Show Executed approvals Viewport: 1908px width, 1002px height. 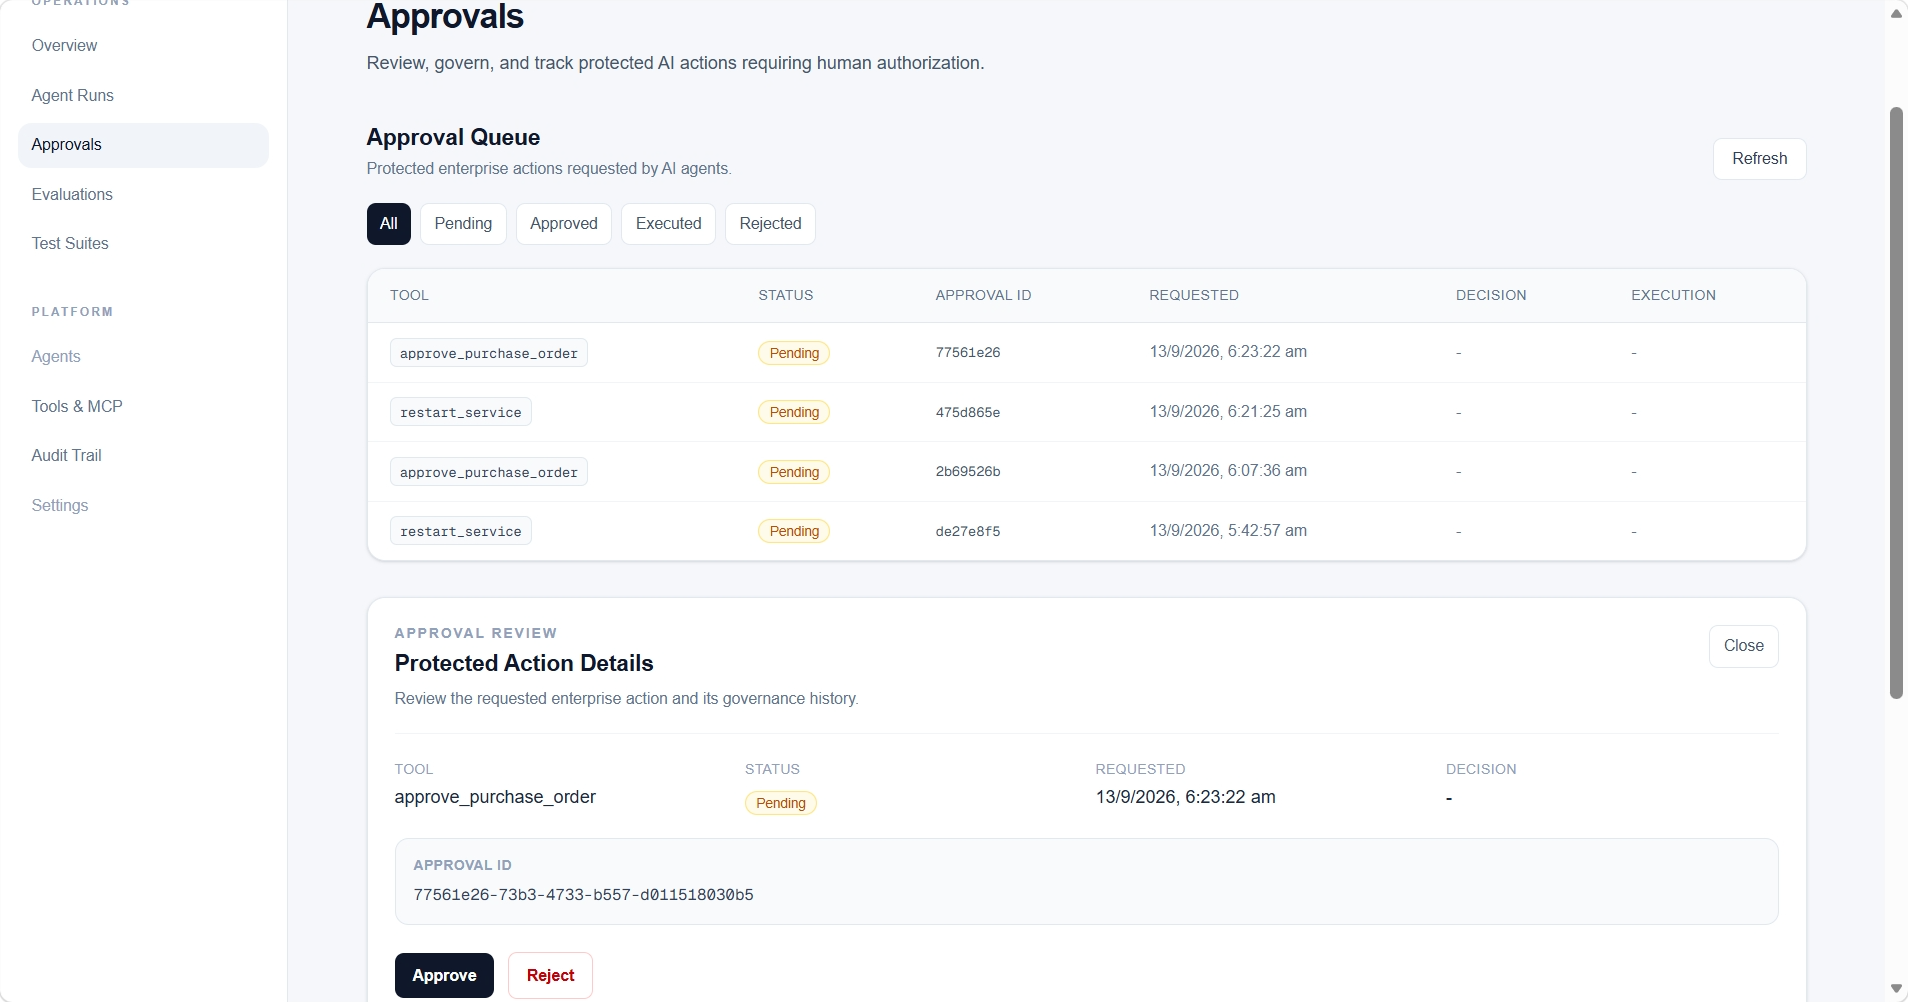point(668,224)
